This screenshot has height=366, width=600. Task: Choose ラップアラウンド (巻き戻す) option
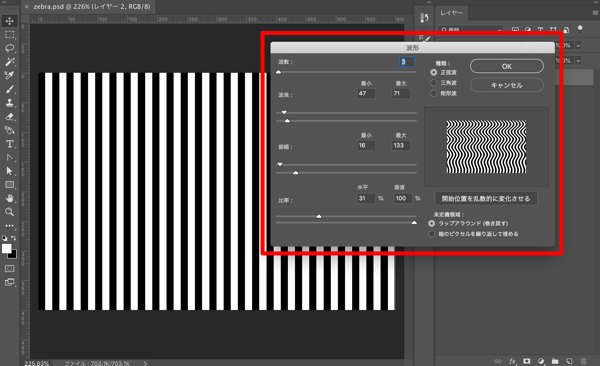(x=432, y=223)
